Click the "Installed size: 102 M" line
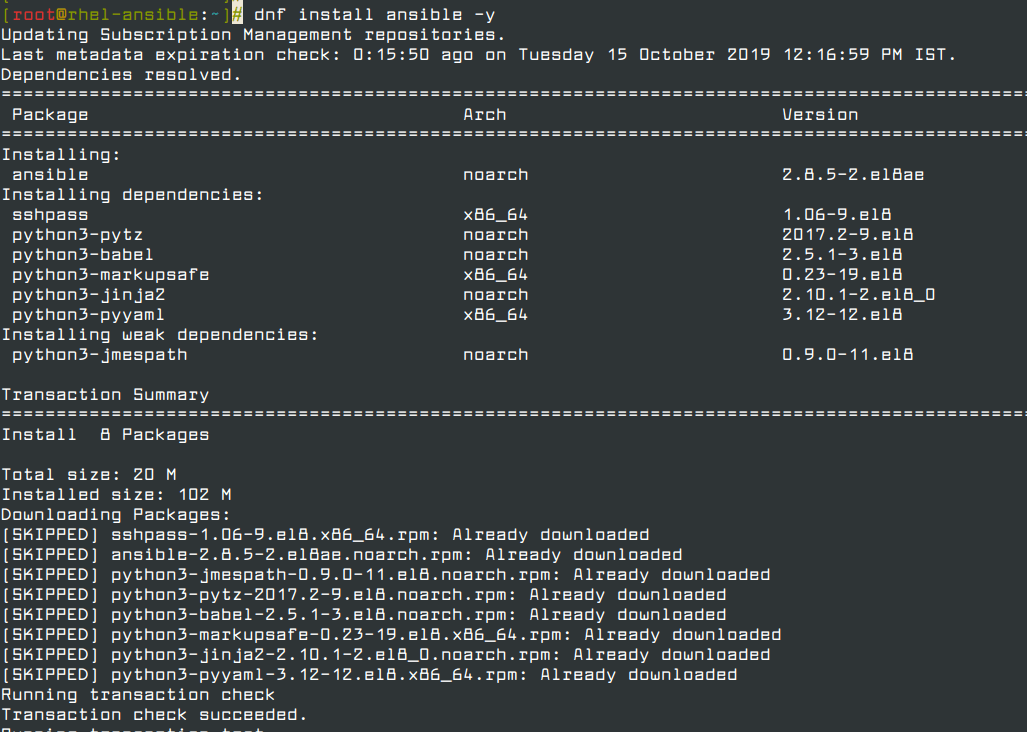 point(116,494)
